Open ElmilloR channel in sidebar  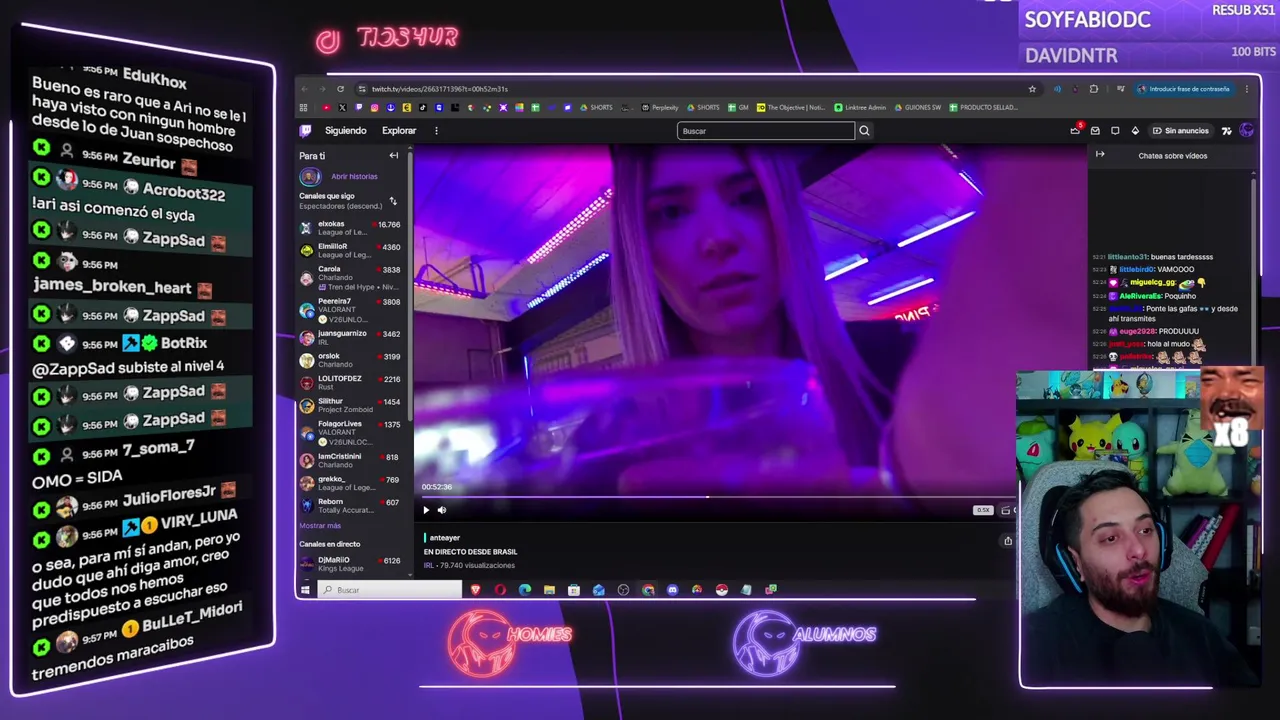(350, 250)
